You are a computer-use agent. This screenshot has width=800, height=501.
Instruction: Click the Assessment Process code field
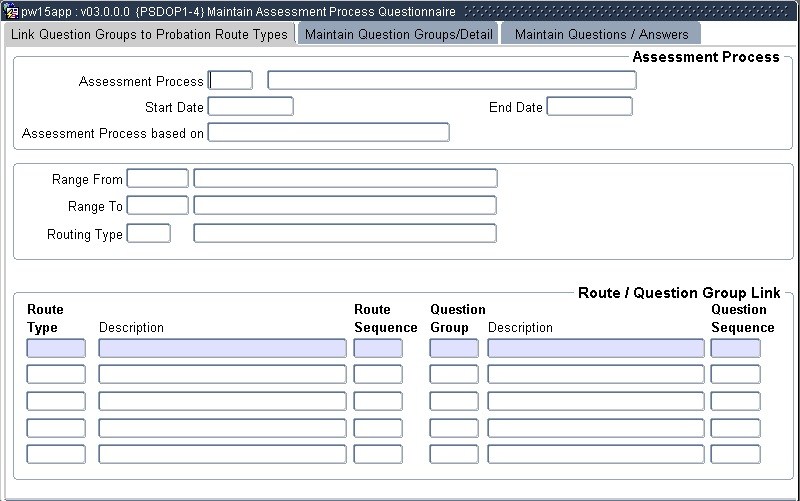click(x=230, y=81)
